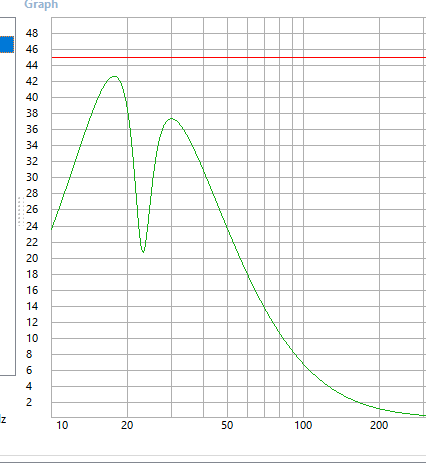
Task: Click the green curve's highest peak
Action: [x=114, y=77]
